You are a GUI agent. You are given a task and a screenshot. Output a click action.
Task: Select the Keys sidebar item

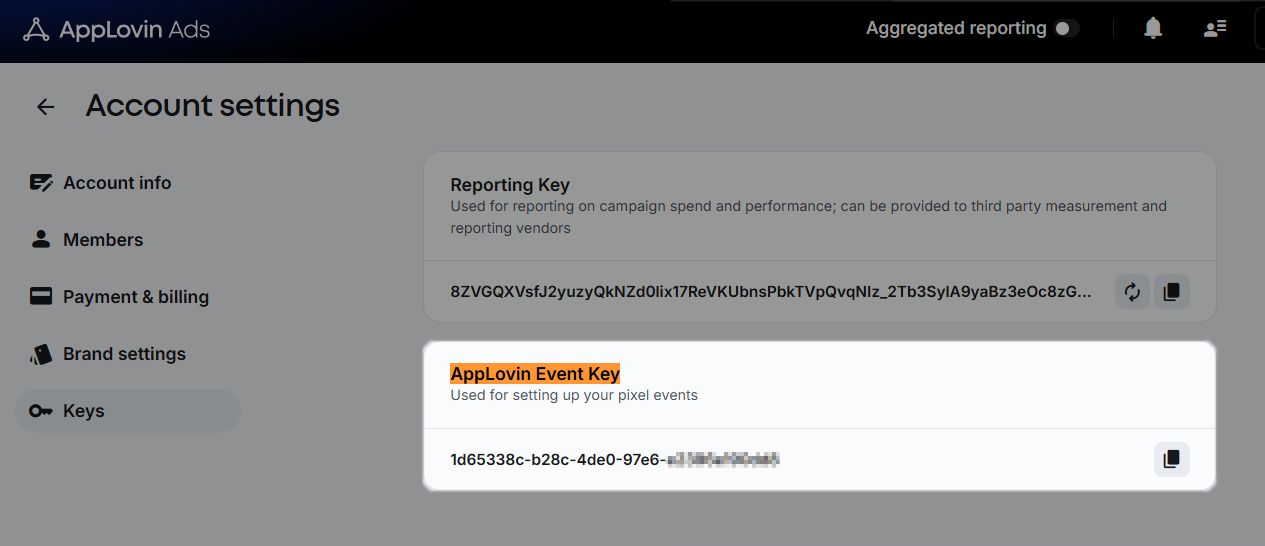(x=128, y=411)
